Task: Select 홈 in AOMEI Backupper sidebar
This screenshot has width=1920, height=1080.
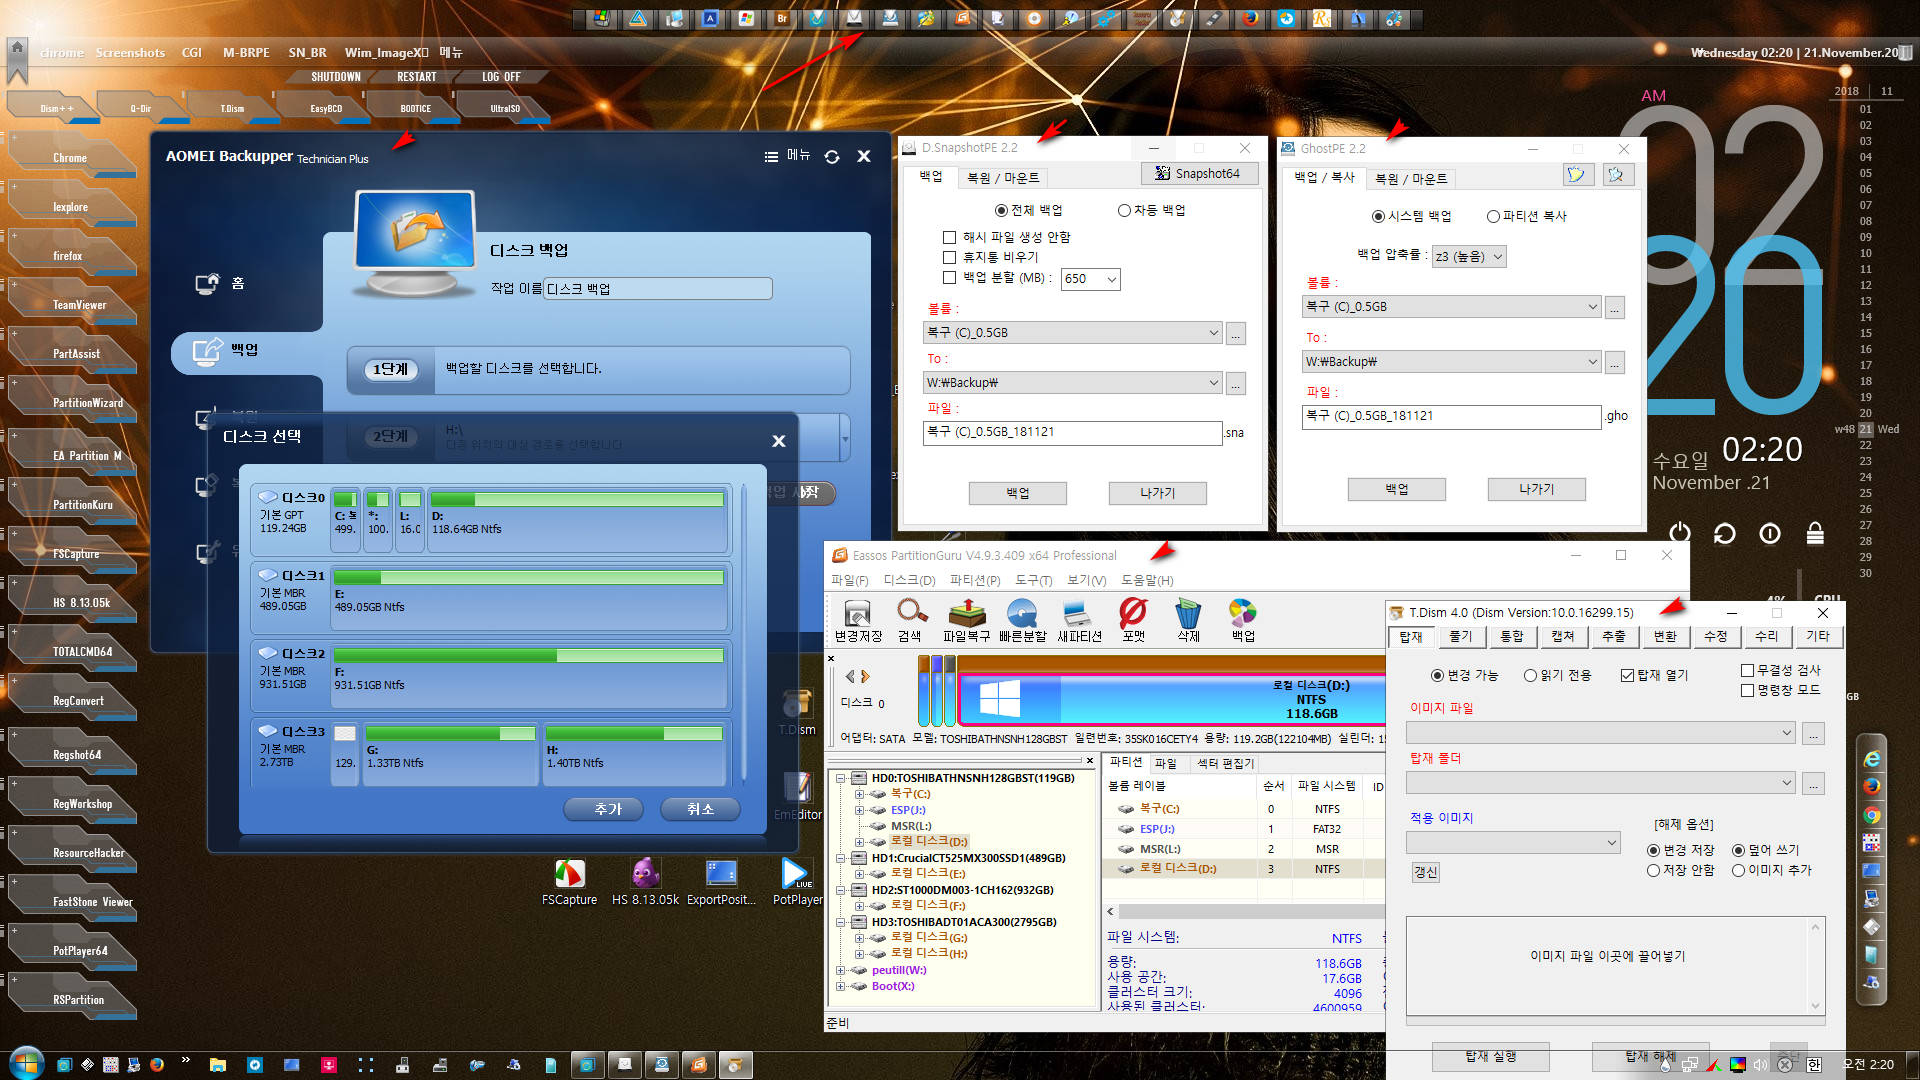Action: (x=221, y=284)
